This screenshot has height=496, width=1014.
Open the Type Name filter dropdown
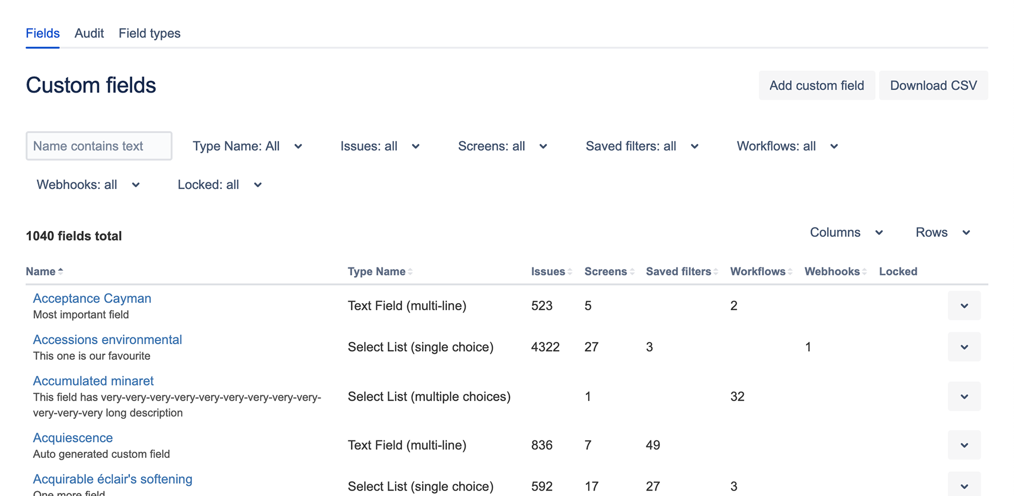pos(247,146)
